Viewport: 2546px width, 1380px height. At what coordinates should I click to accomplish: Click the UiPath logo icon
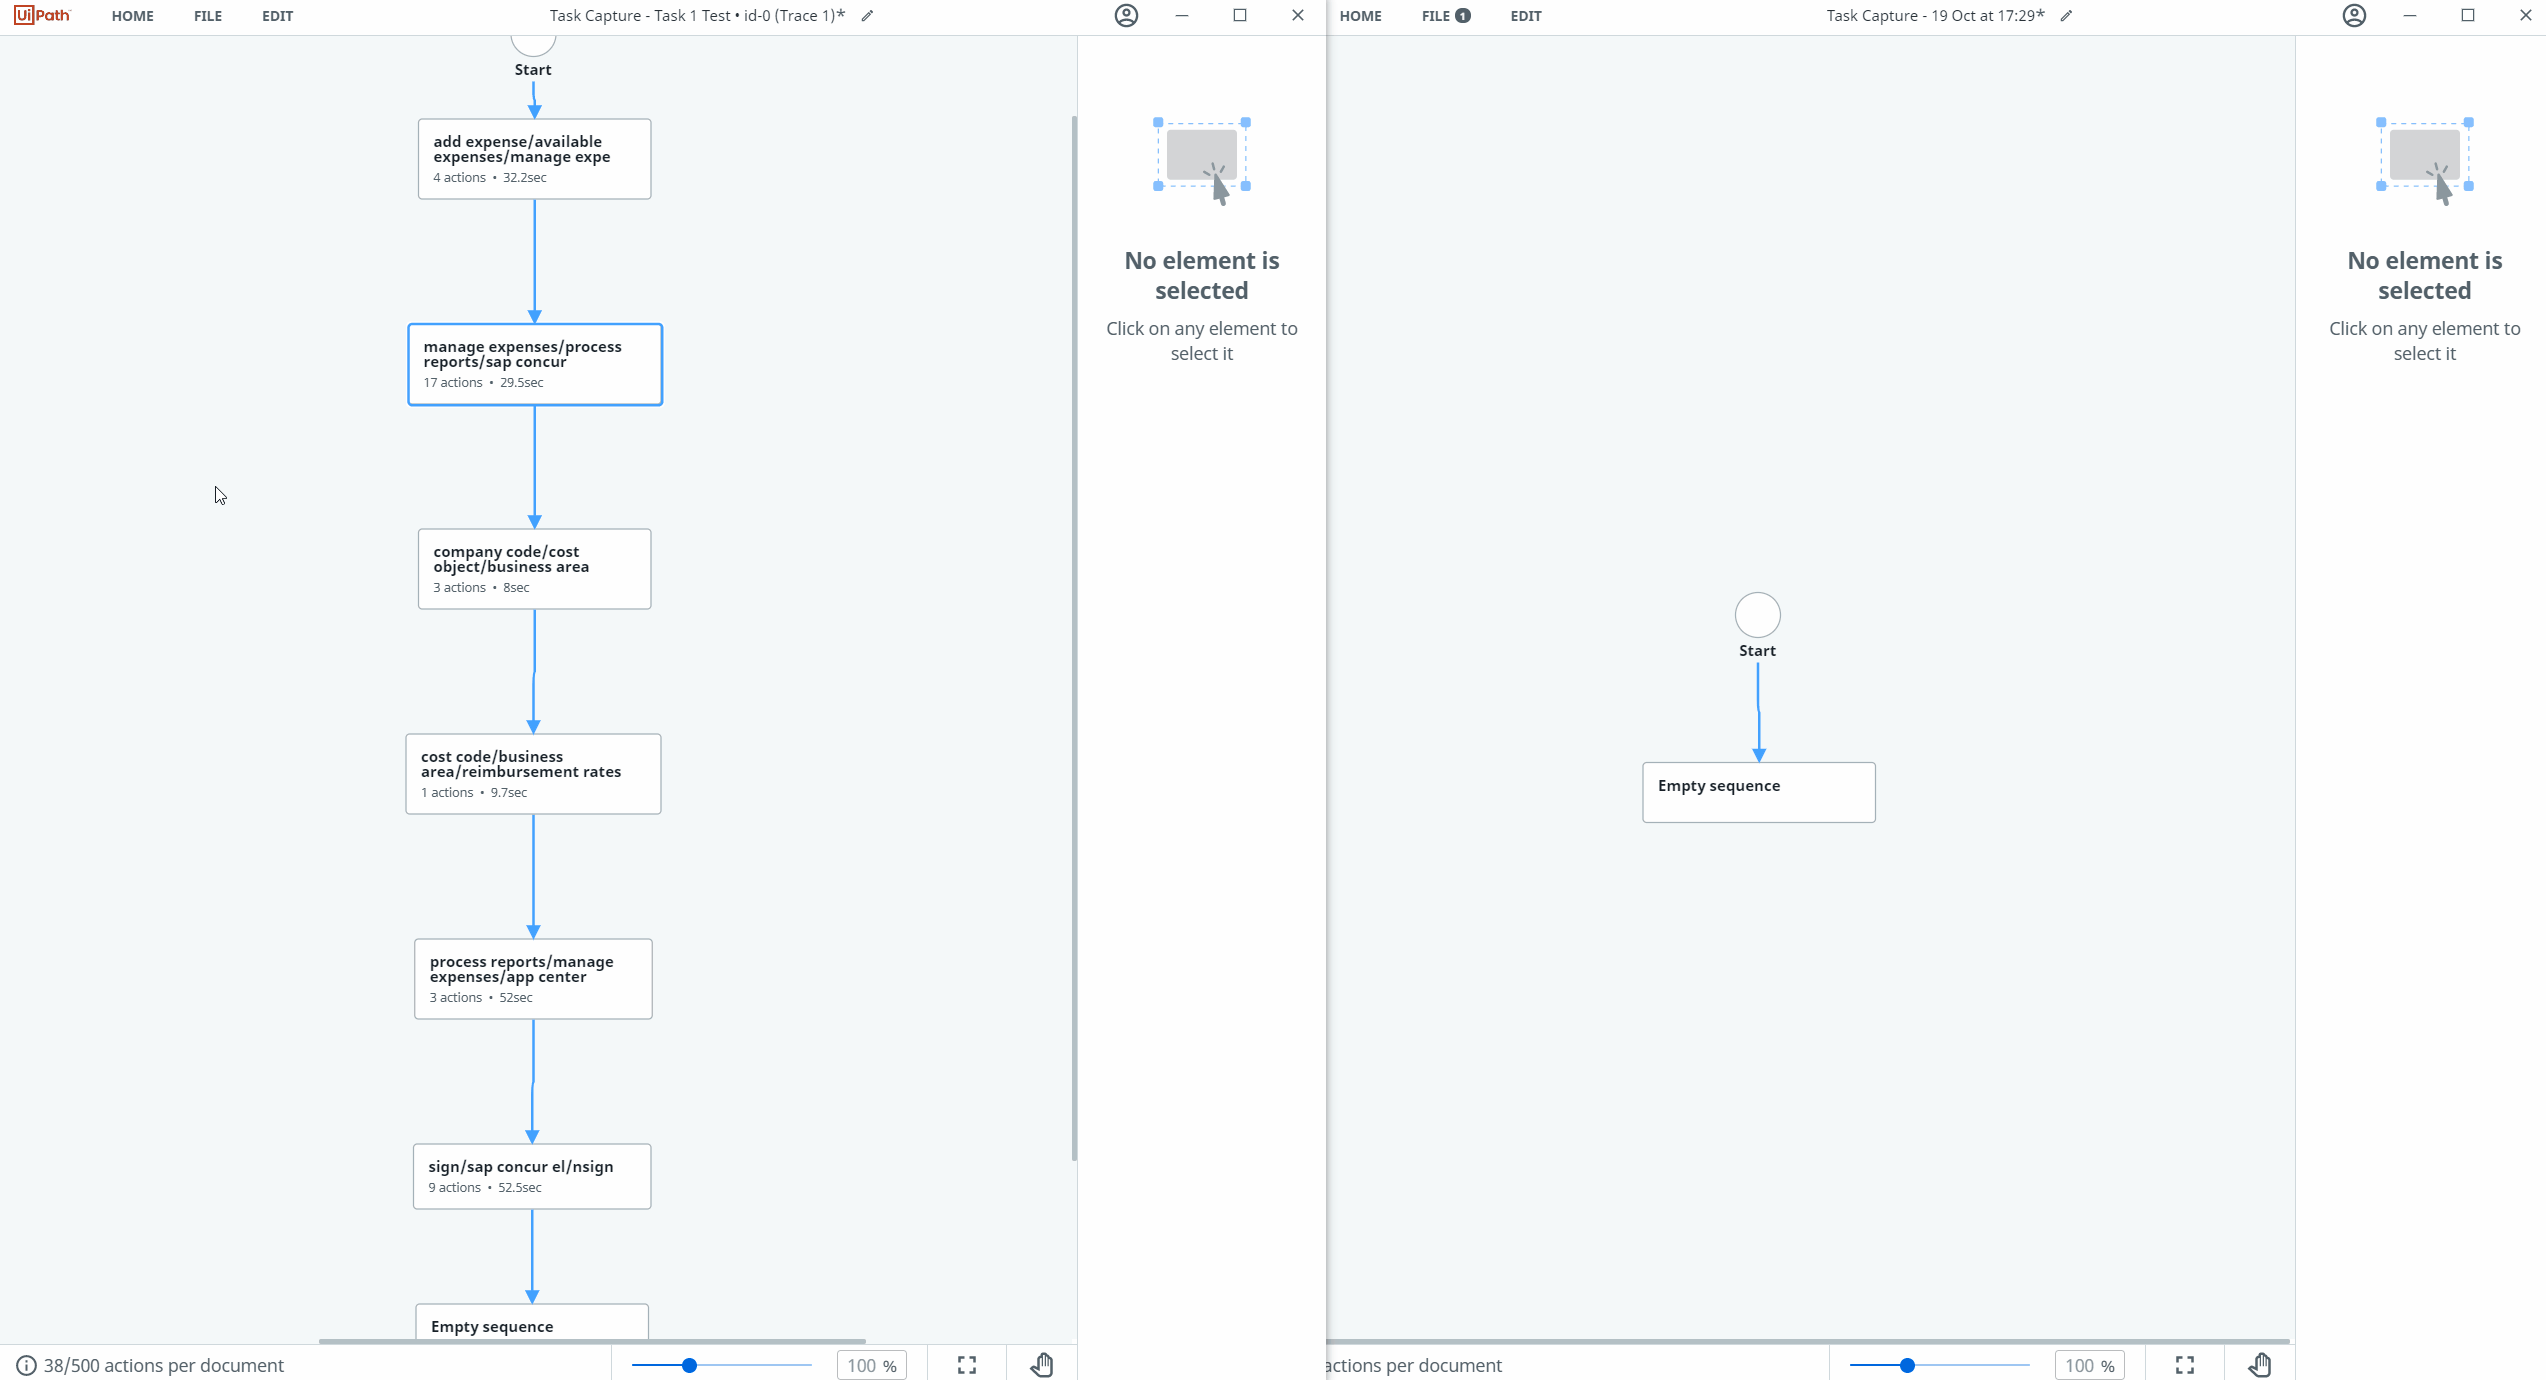click(x=42, y=15)
